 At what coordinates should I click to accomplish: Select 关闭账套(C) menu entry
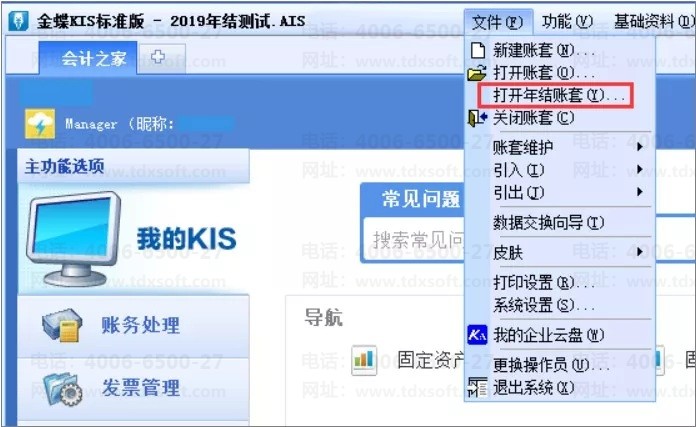click(534, 118)
